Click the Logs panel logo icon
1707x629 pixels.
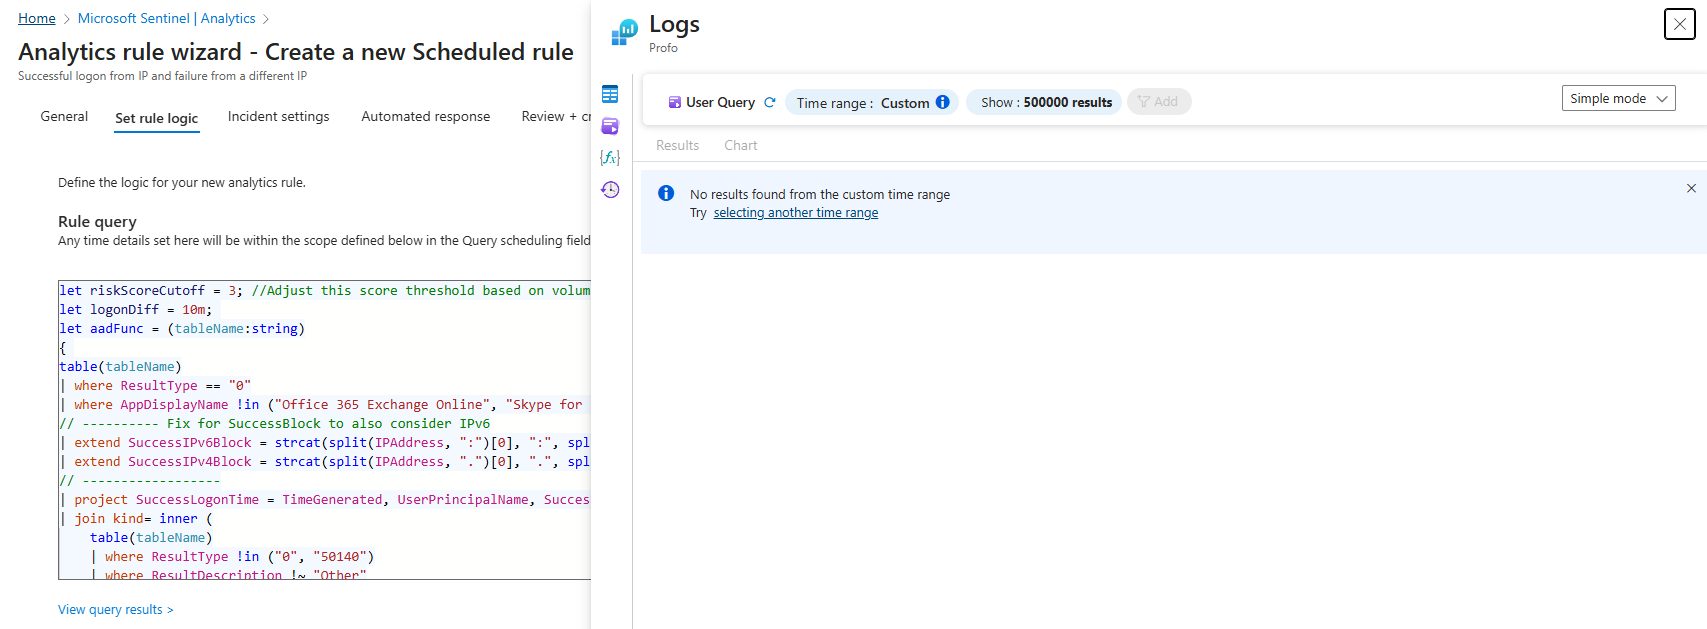[625, 33]
